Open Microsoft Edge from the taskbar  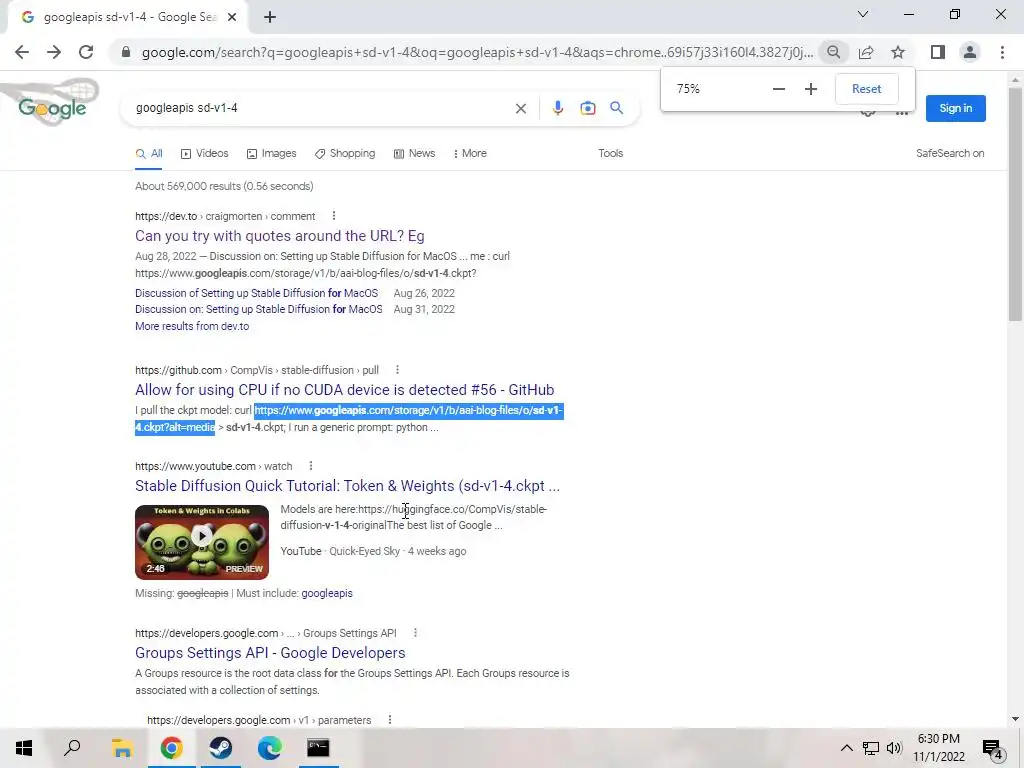click(x=270, y=748)
